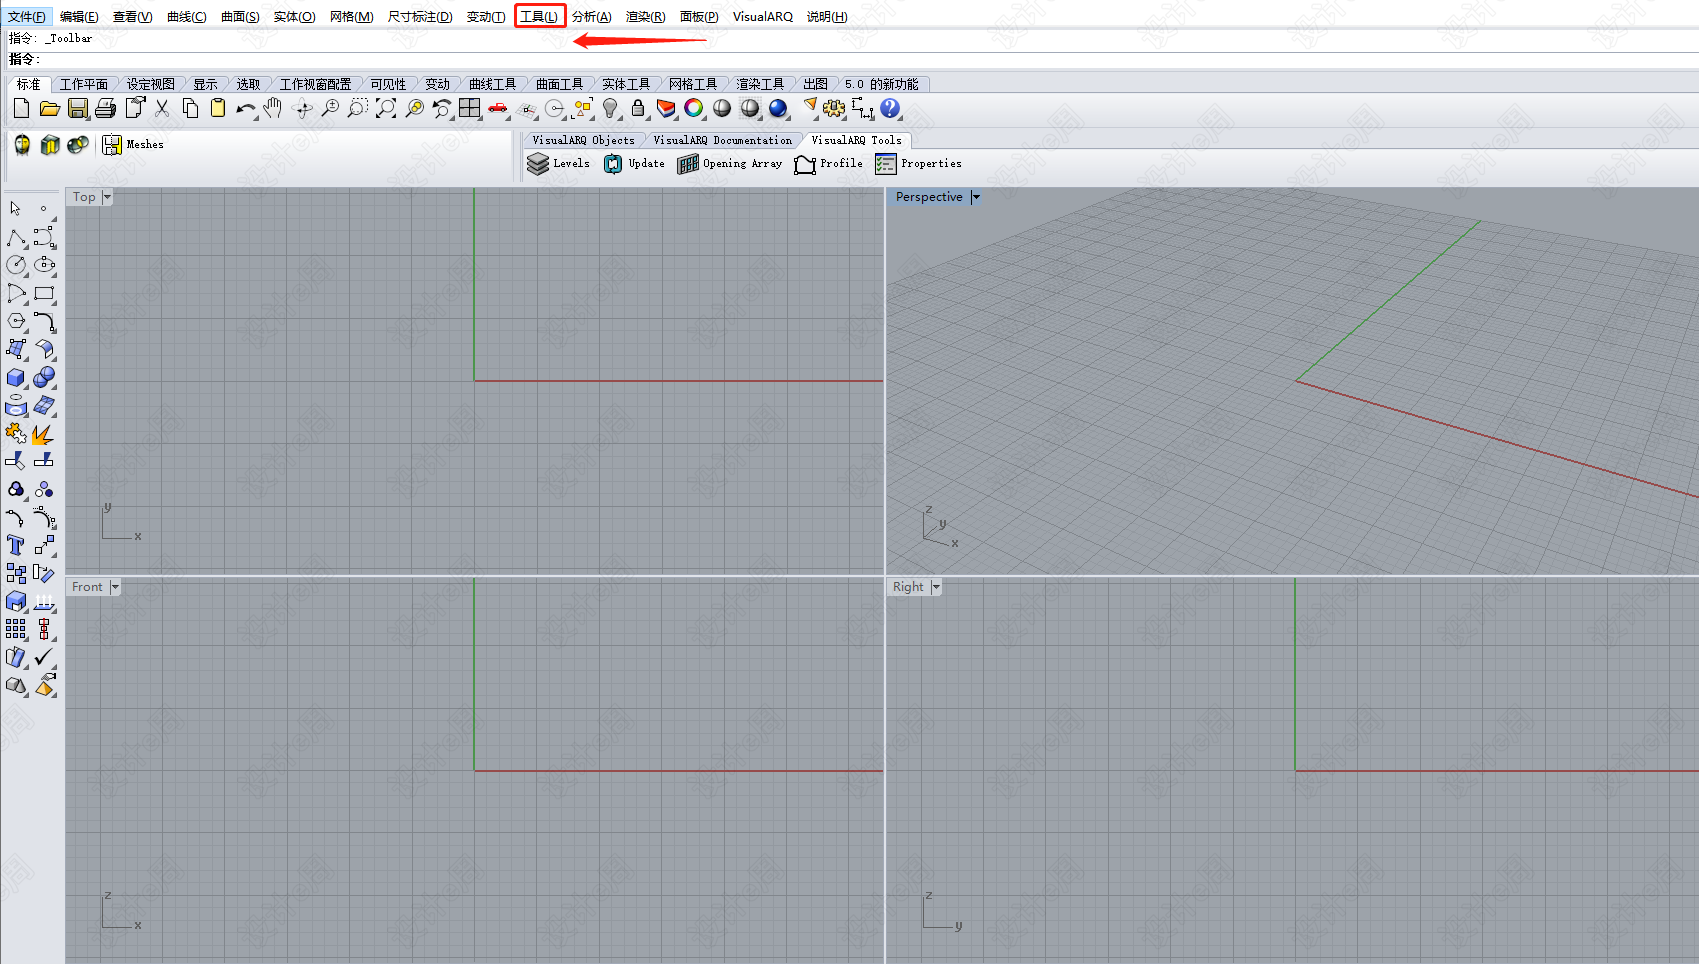Screen dimensions: 1699x964
Task: Click the color wheel Object properties icon
Action: point(694,108)
